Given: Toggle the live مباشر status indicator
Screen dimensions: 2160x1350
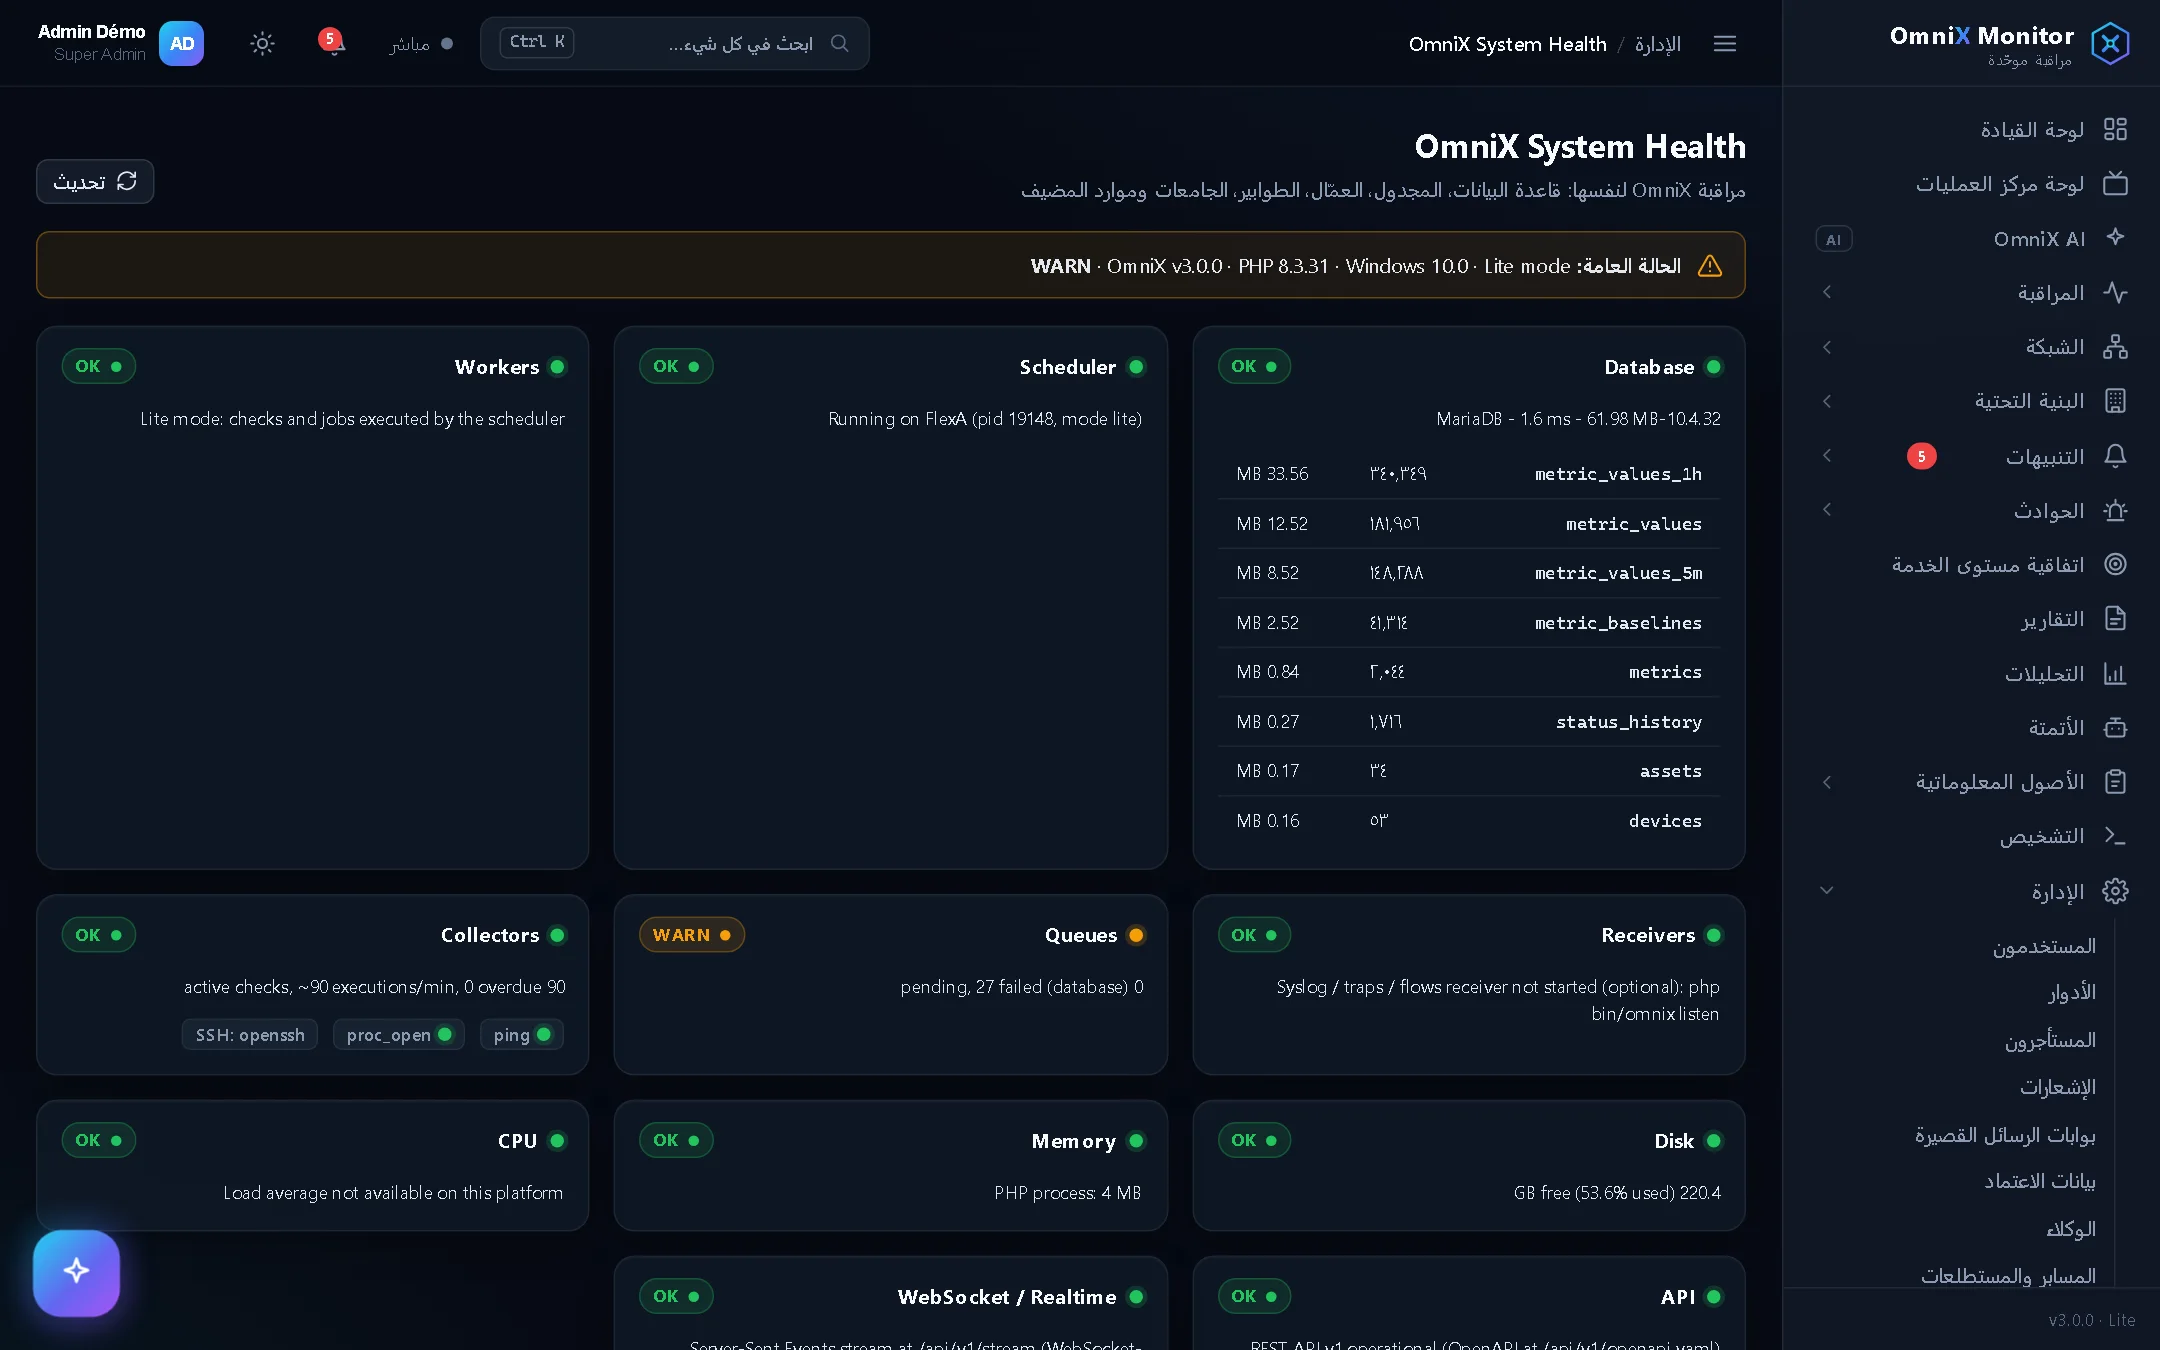Looking at the screenshot, I should [x=421, y=44].
